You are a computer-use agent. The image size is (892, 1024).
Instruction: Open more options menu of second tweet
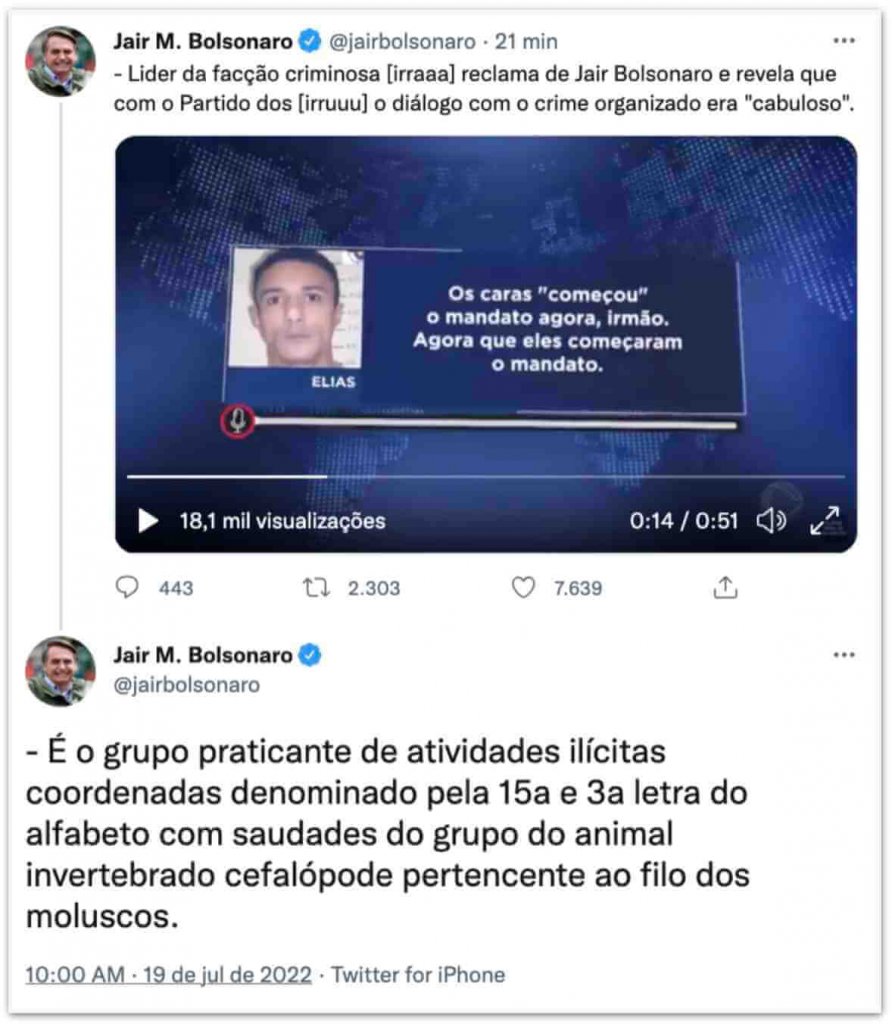[844, 654]
